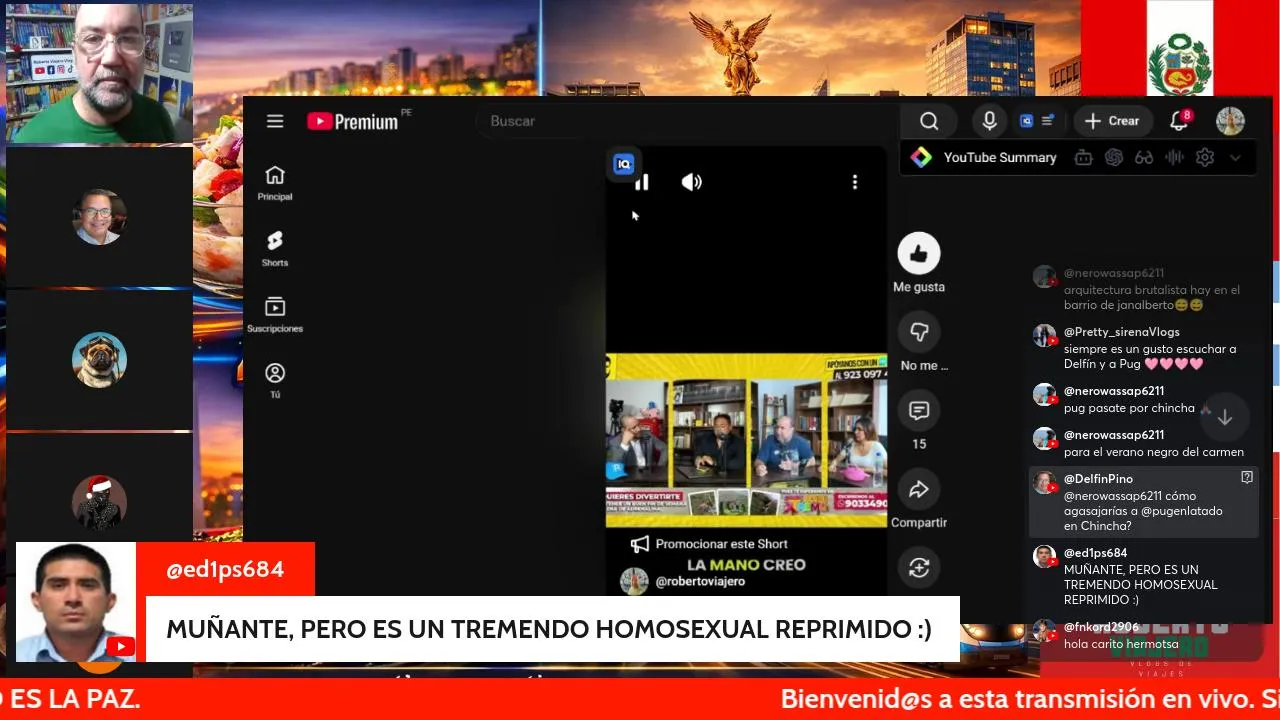Click @ed1ps684 username in chat list

click(1095, 553)
